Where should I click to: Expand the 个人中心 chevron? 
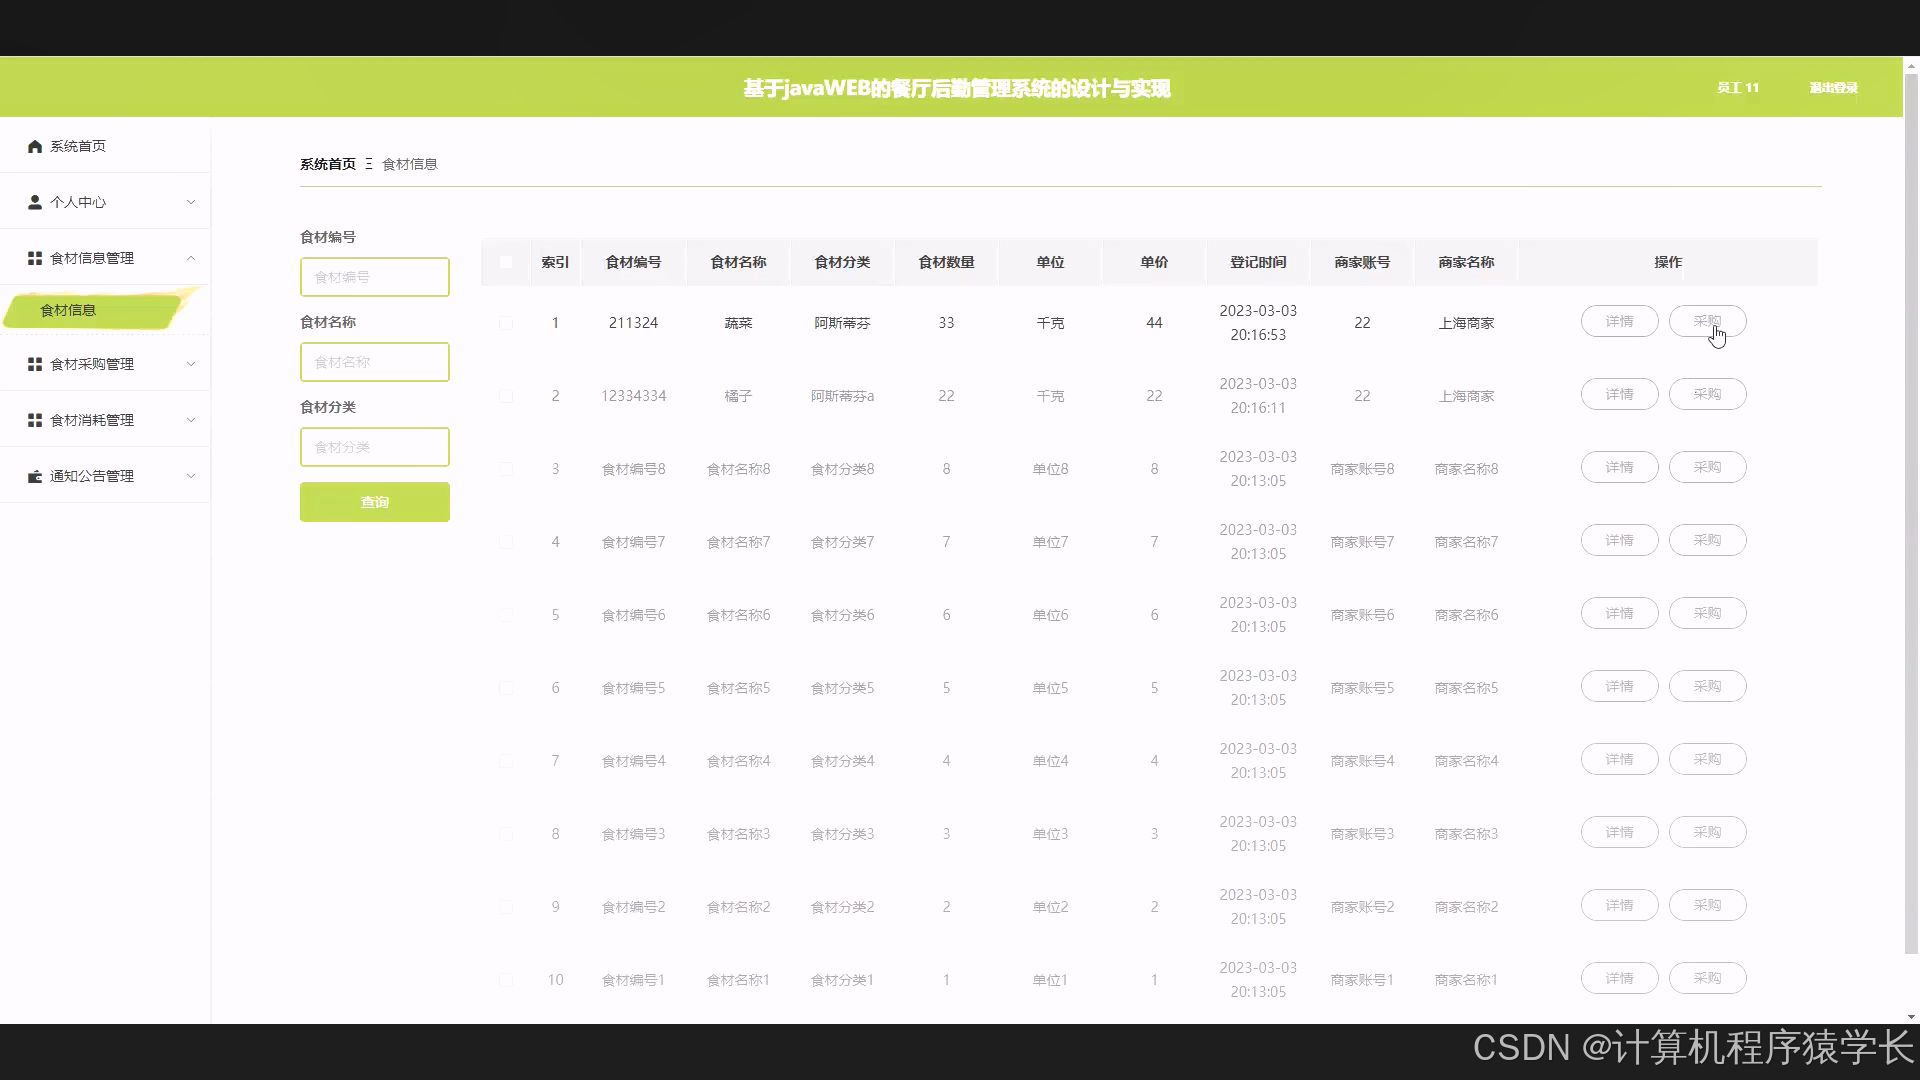tap(191, 202)
